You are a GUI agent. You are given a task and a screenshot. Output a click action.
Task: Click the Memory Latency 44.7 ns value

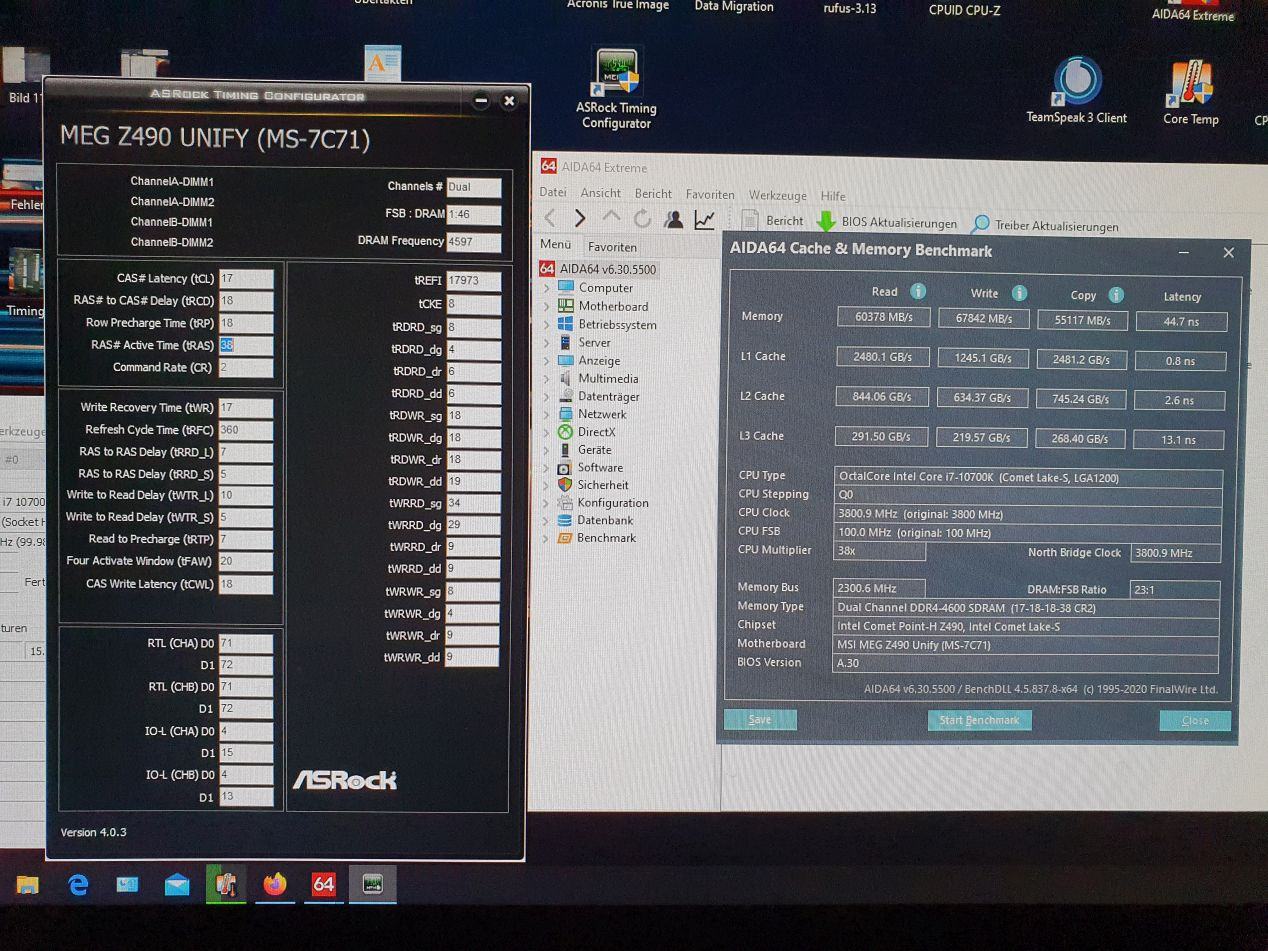(1180, 322)
